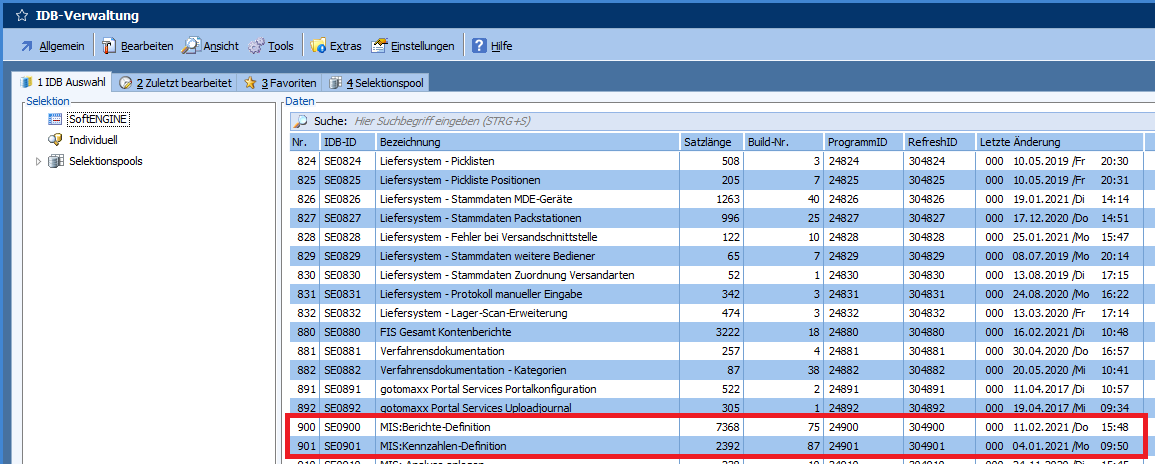Click the star icon beside IDB-Verwaltung title
The width and height of the screenshot is (1160, 473).
(x=19, y=15)
